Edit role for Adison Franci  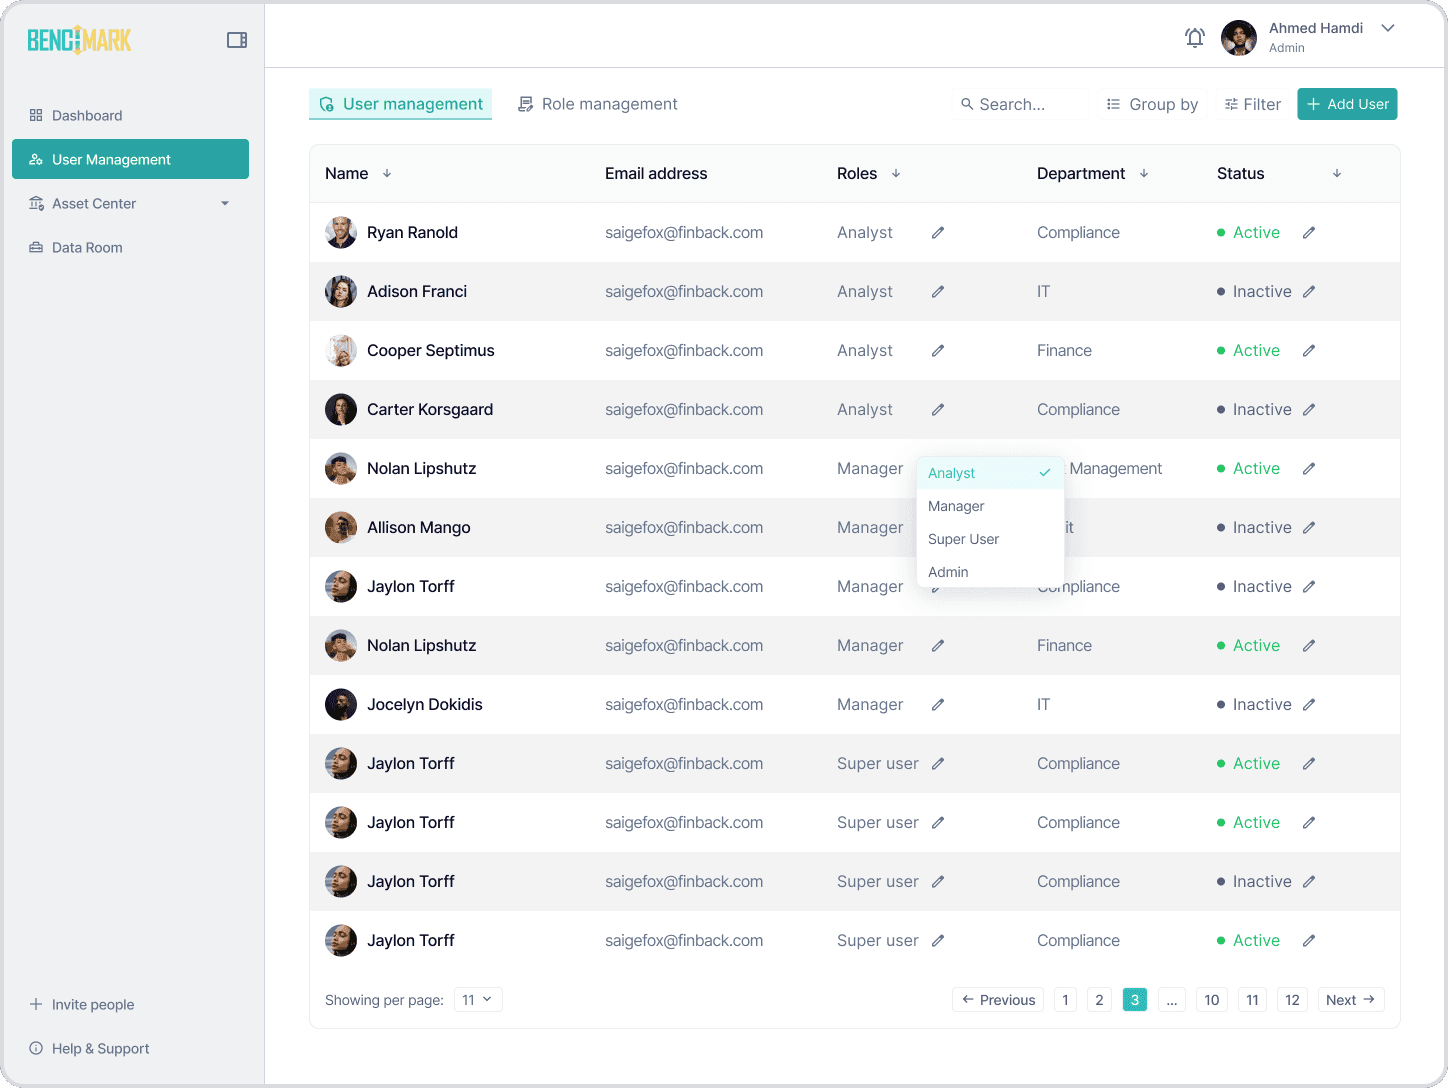tap(938, 291)
